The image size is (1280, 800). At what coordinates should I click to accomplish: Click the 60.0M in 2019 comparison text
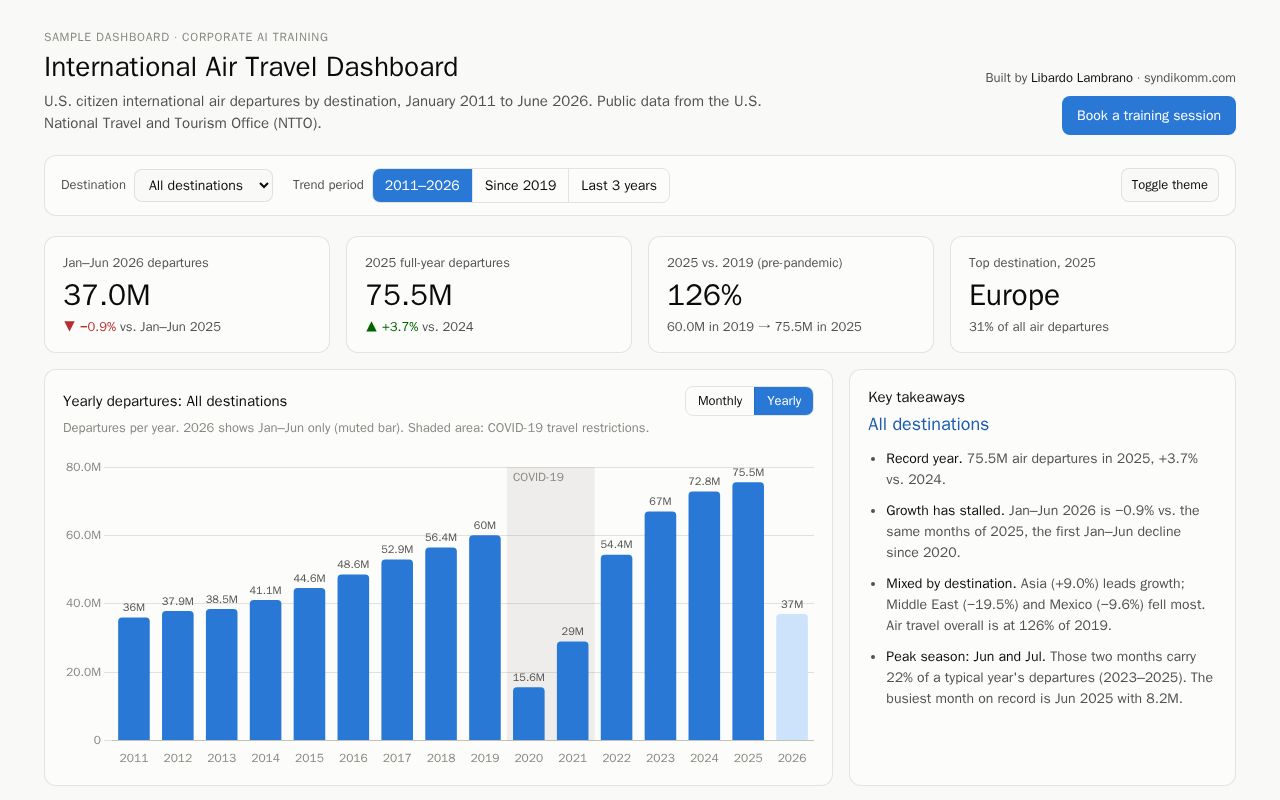click(x=764, y=326)
